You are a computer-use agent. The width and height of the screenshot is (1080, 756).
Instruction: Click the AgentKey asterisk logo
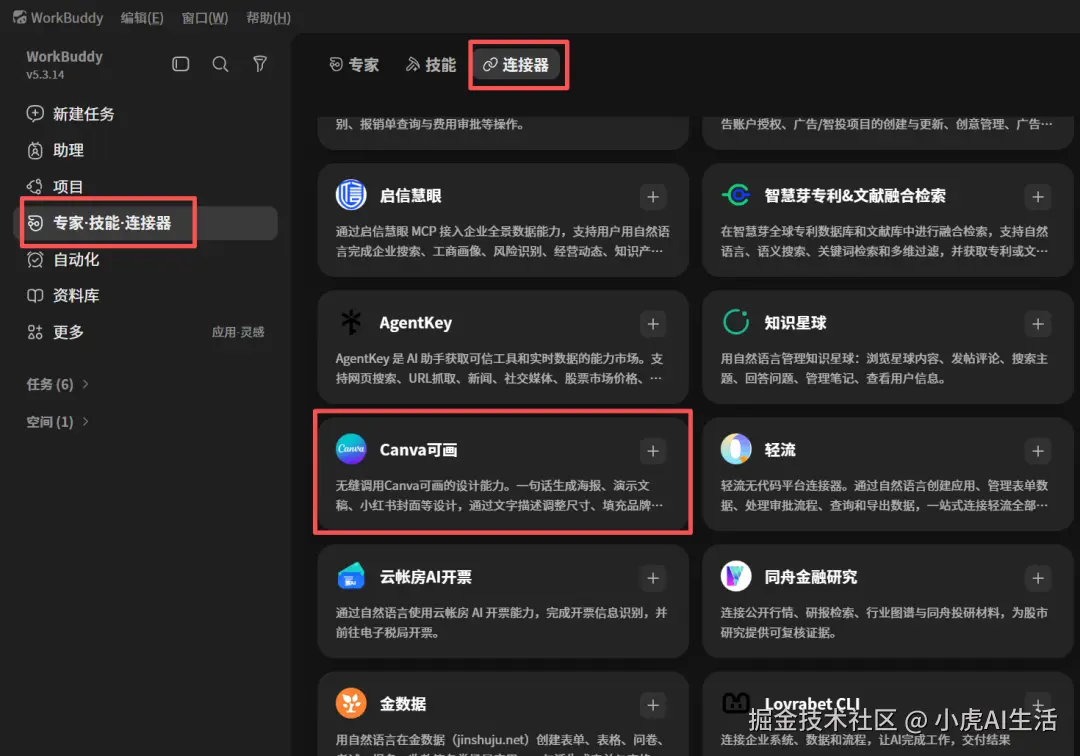[x=351, y=322]
